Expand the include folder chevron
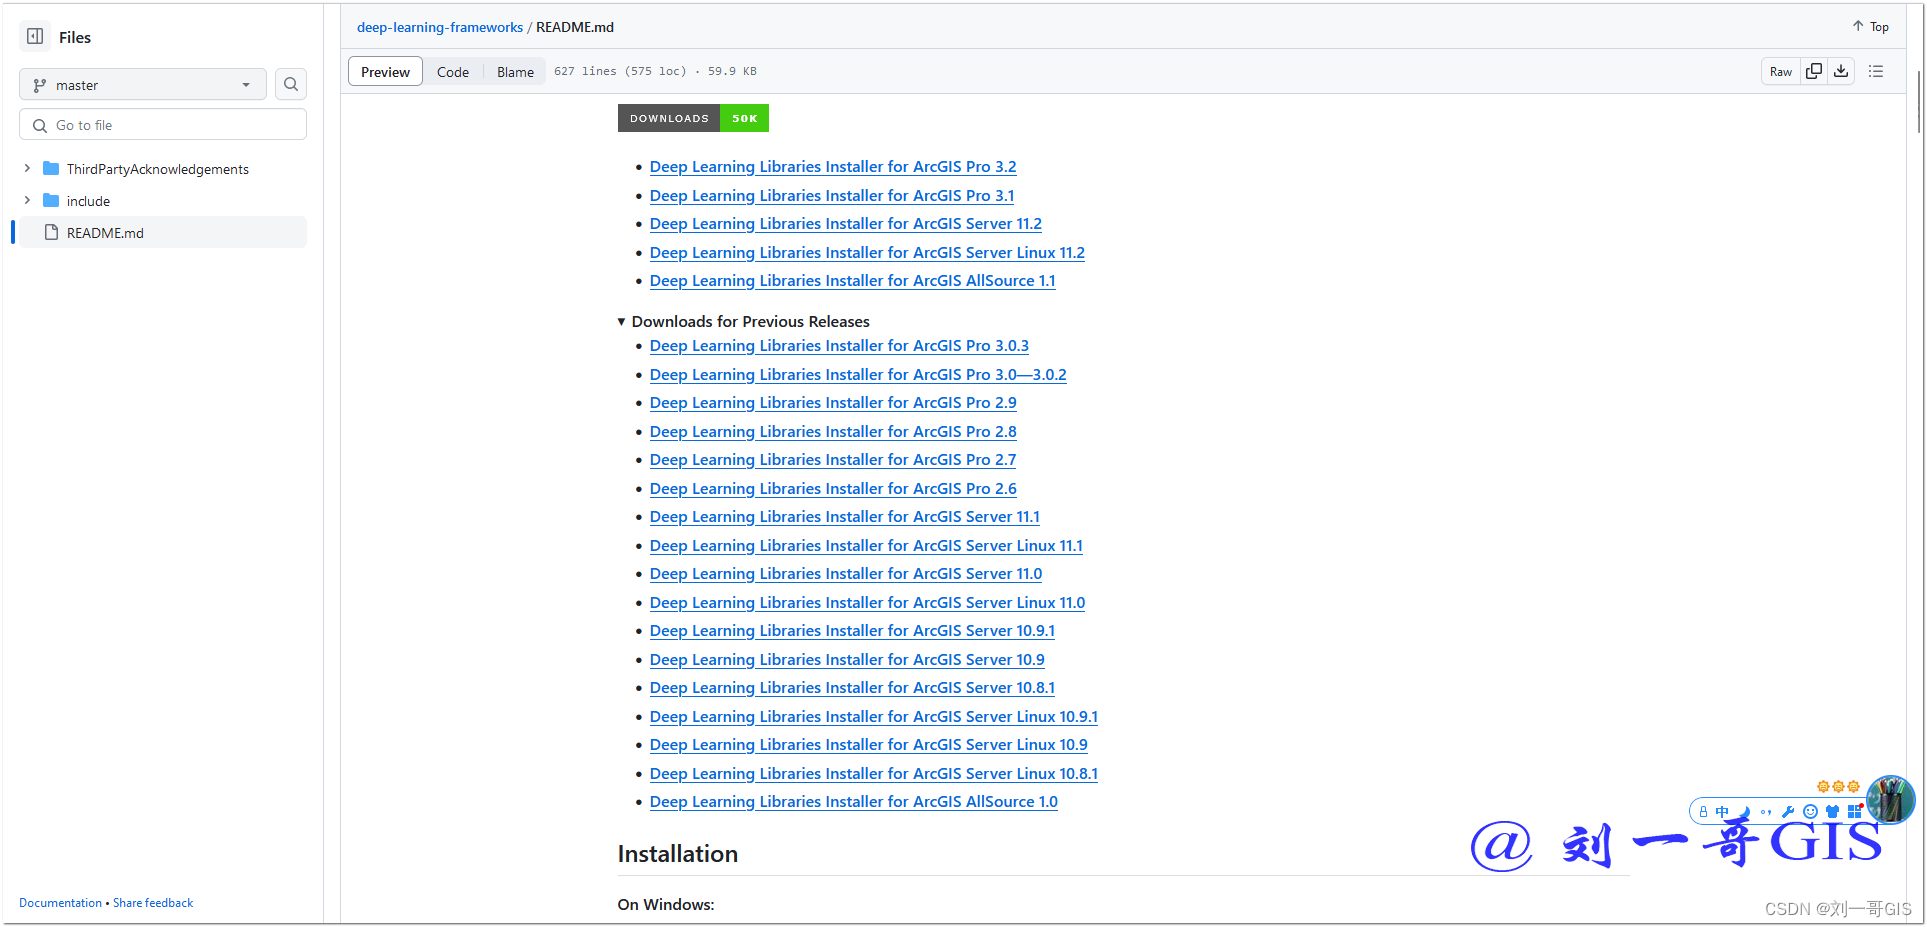1927x927 pixels. (x=27, y=200)
